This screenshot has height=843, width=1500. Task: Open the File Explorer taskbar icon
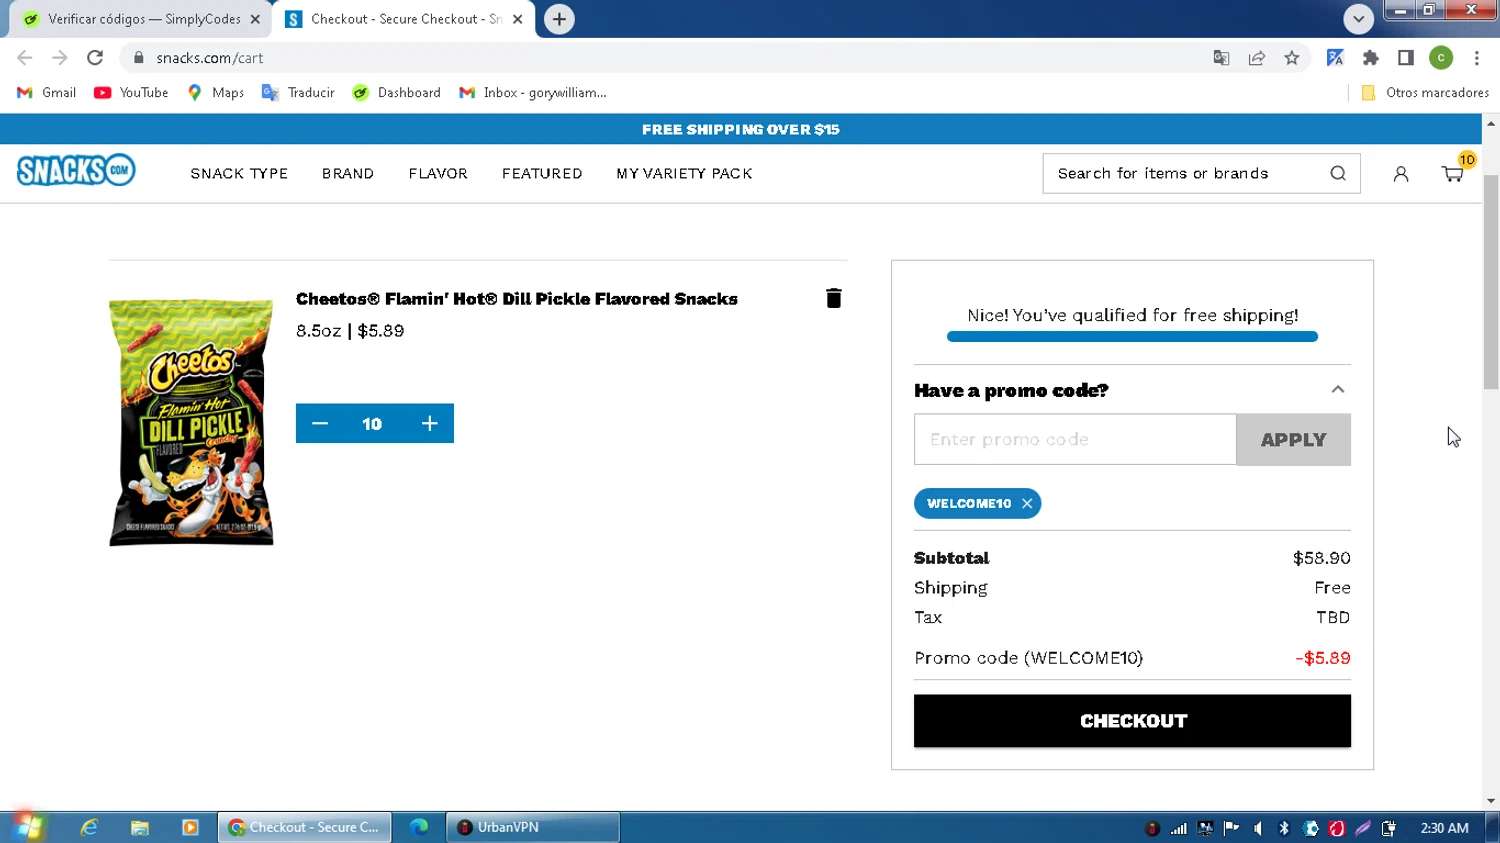click(x=140, y=827)
